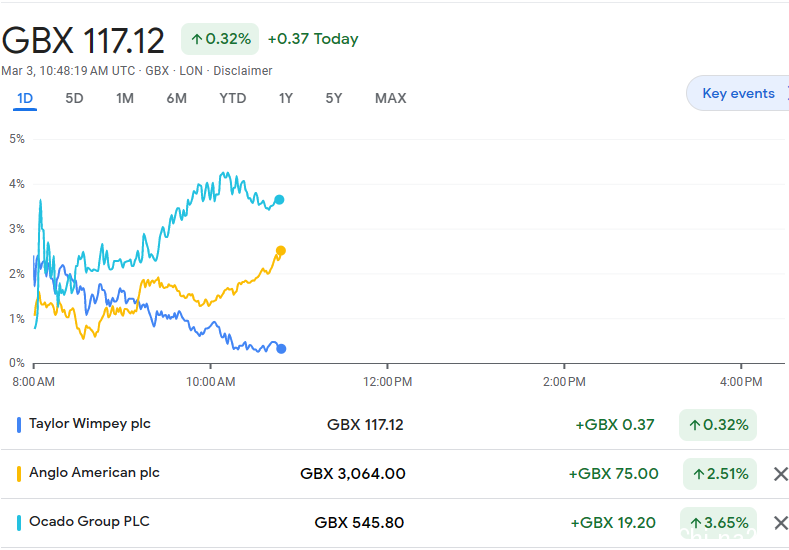Click the +GBX 0.37 change value
The height and width of the screenshot is (550, 789).
[615, 425]
